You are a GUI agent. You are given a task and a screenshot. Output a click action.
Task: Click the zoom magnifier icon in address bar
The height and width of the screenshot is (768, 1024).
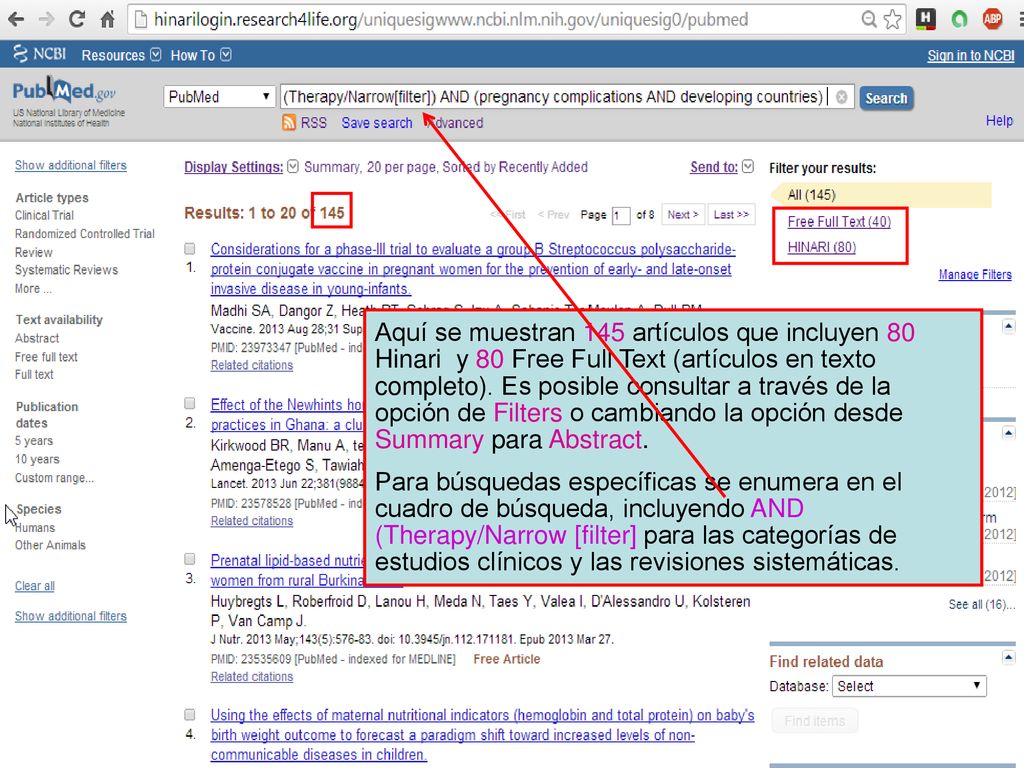(869, 20)
